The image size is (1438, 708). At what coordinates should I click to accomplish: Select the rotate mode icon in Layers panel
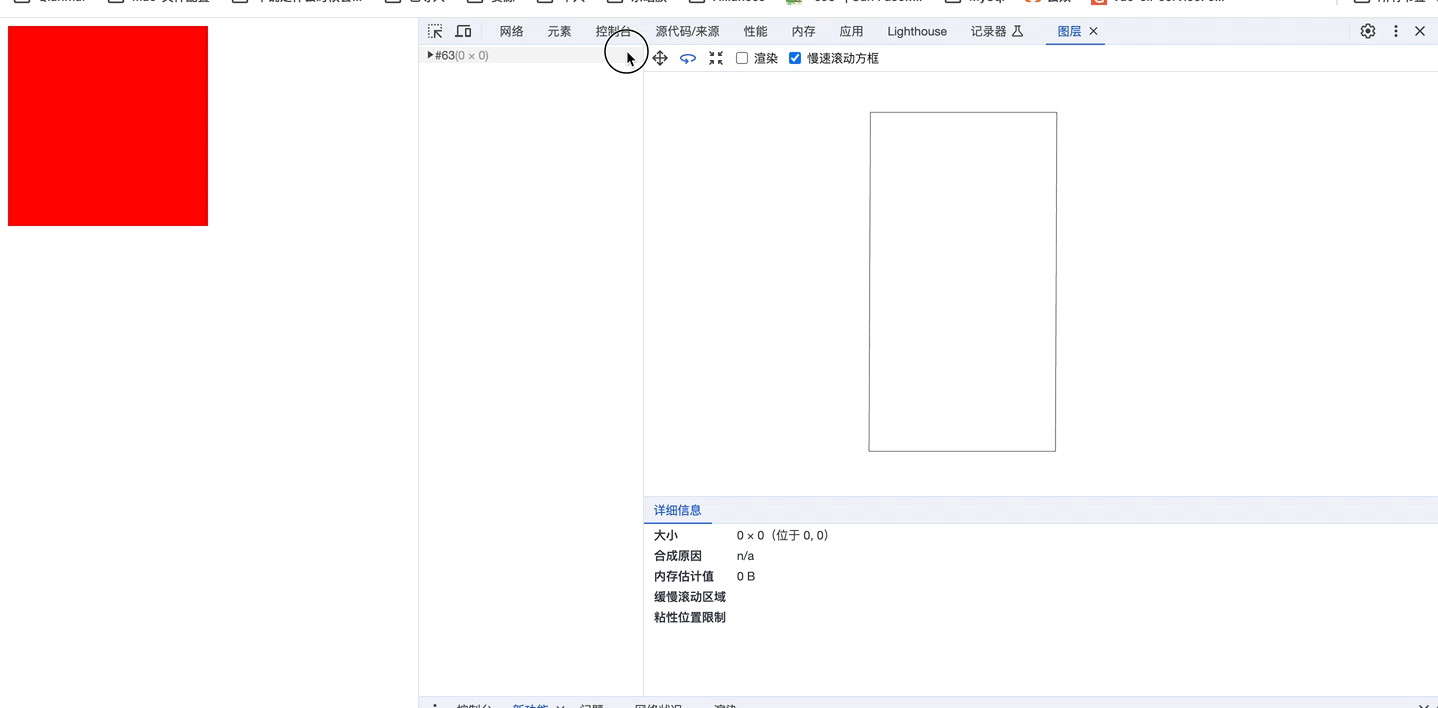(687, 58)
